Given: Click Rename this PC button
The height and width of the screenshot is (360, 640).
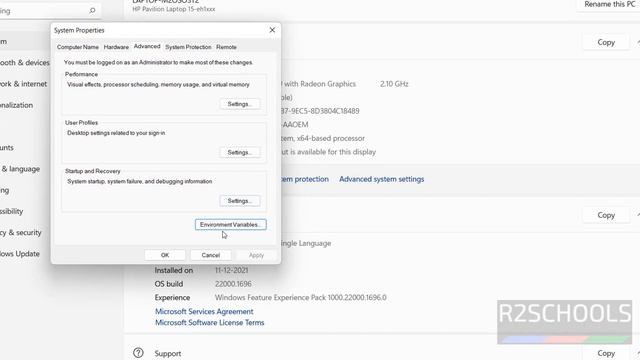Looking at the screenshot, I should [x=609, y=4].
